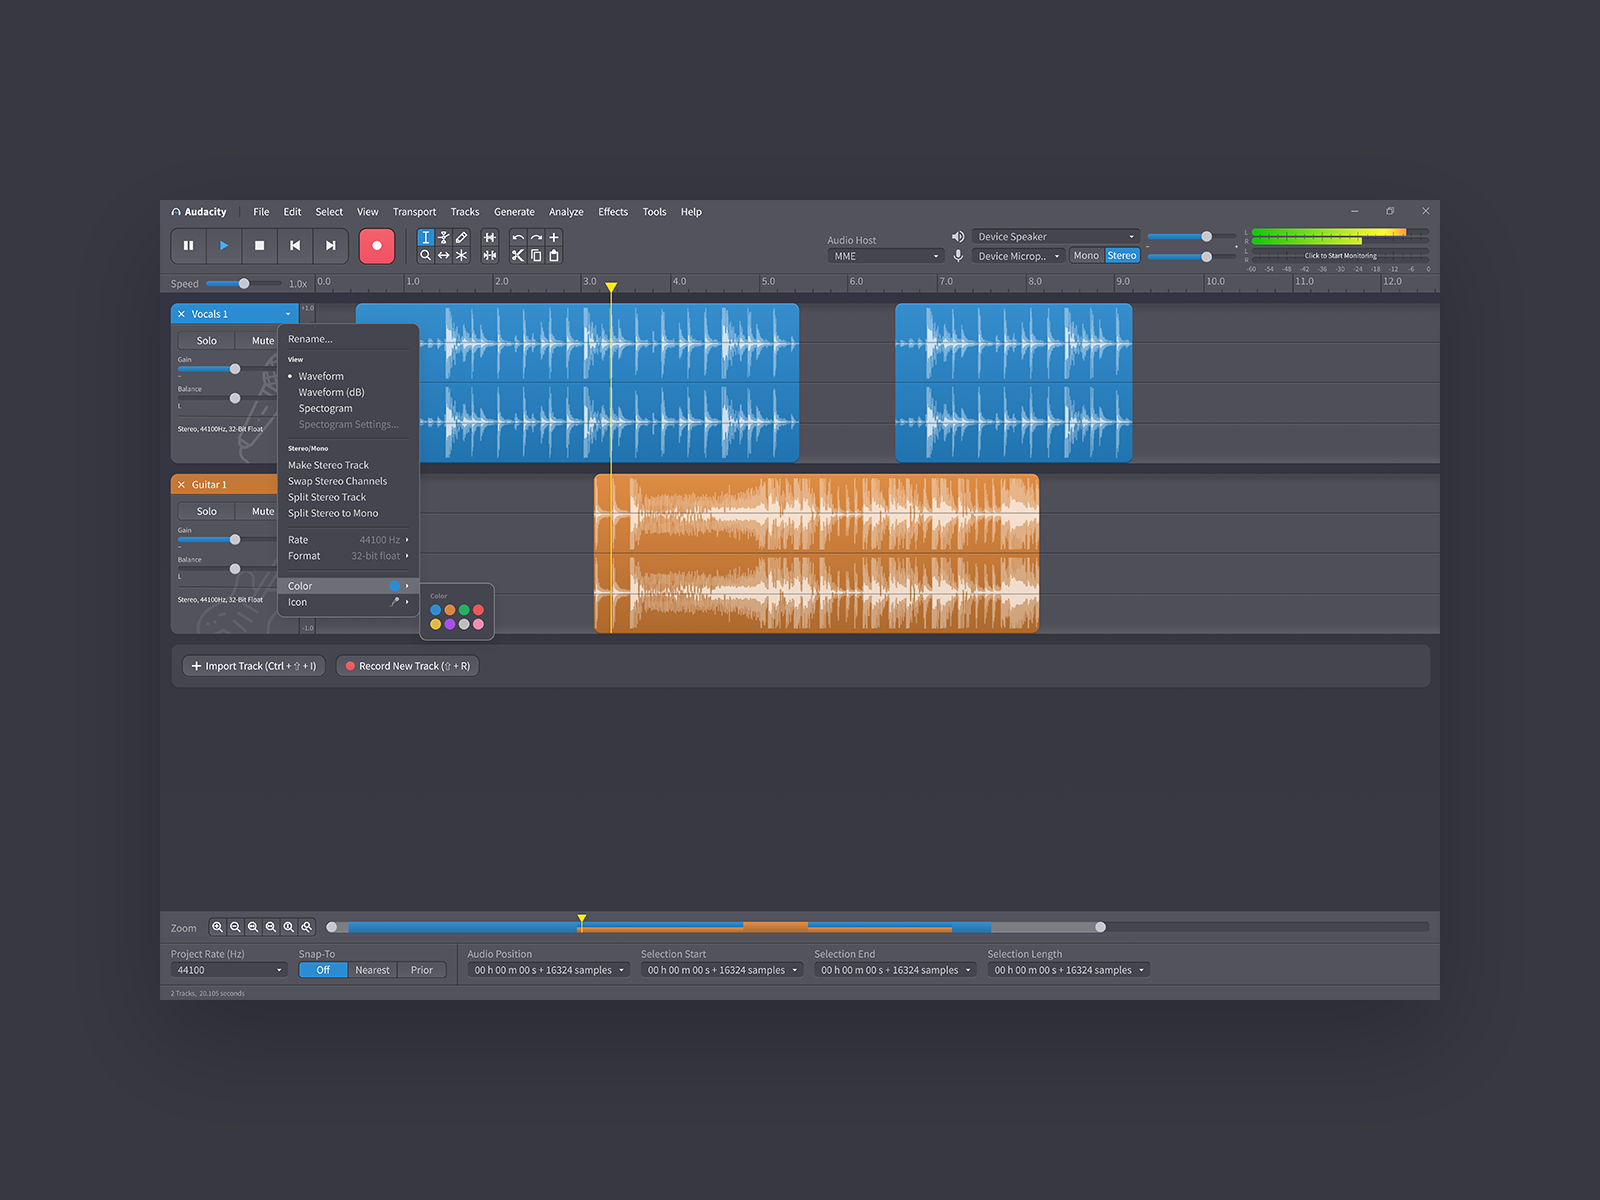
Task: Click the Redo arrow icon
Action: pos(536,238)
